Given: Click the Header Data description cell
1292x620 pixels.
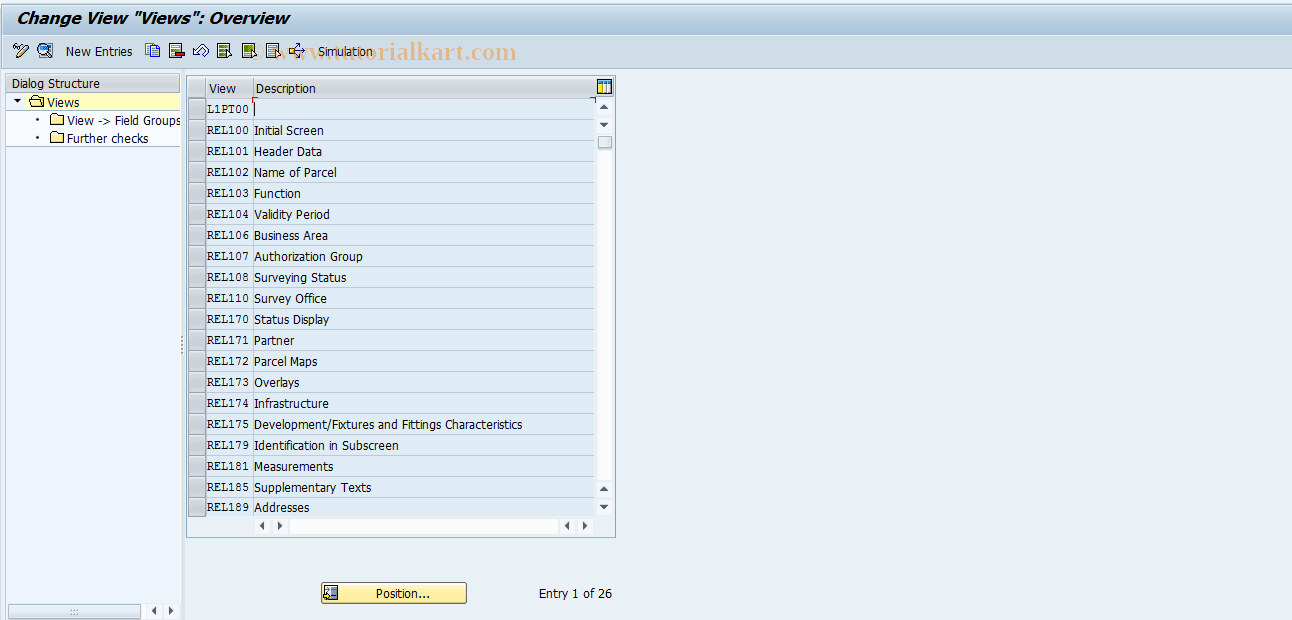Looking at the screenshot, I should [x=423, y=151].
